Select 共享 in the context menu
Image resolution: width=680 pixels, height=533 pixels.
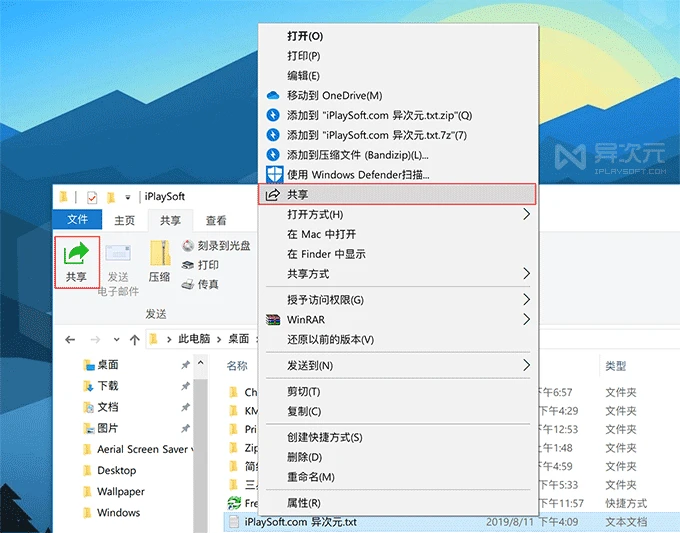coord(398,194)
